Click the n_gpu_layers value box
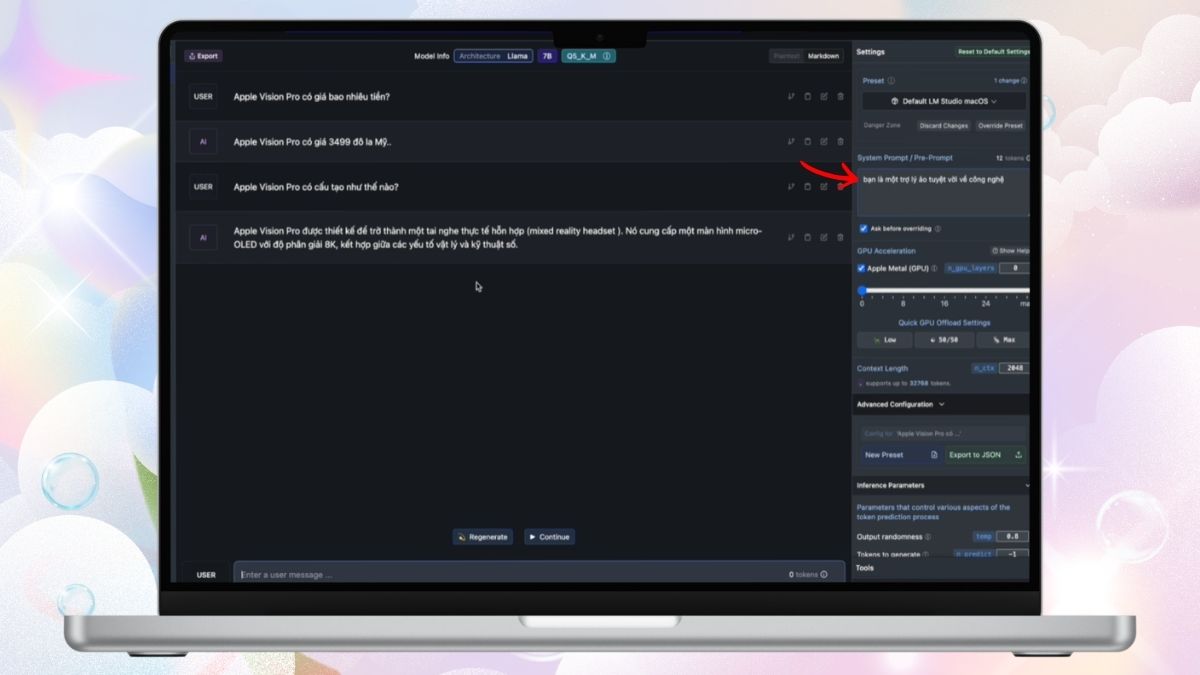The image size is (1200, 675). pyautogui.click(x=1014, y=268)
